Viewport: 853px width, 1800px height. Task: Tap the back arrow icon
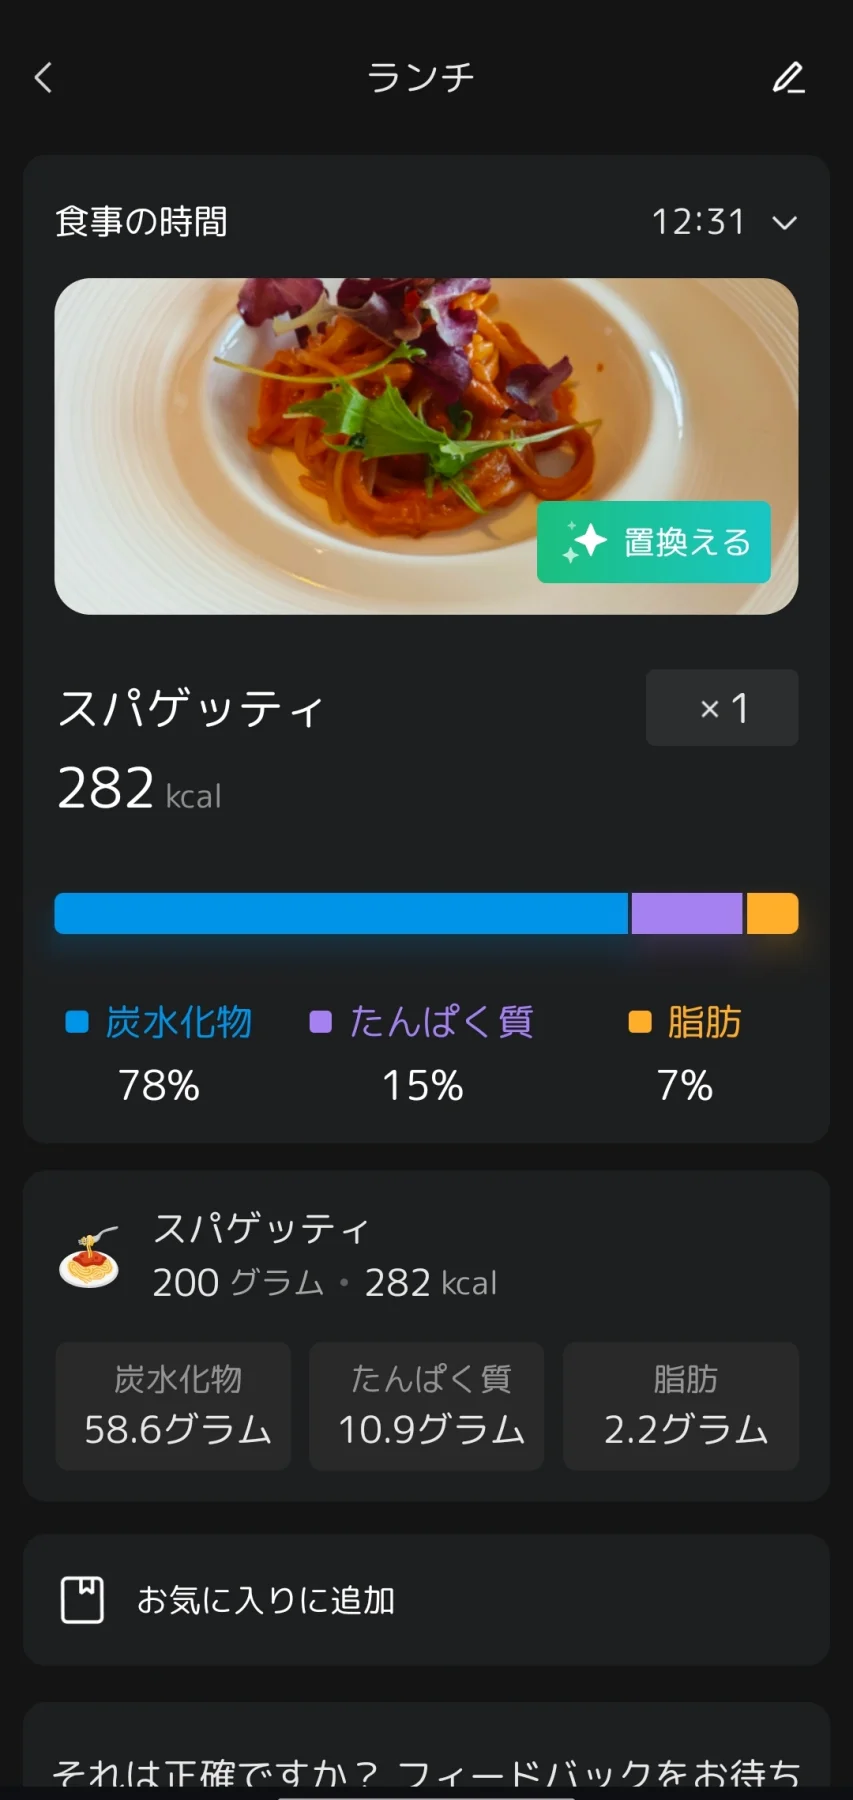[x=43, y=78]
